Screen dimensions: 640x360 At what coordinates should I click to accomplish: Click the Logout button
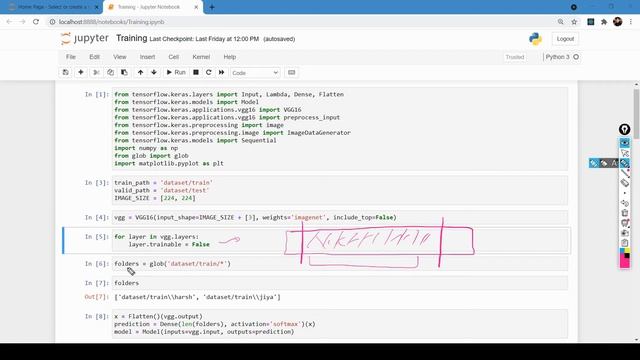(565, 39)
